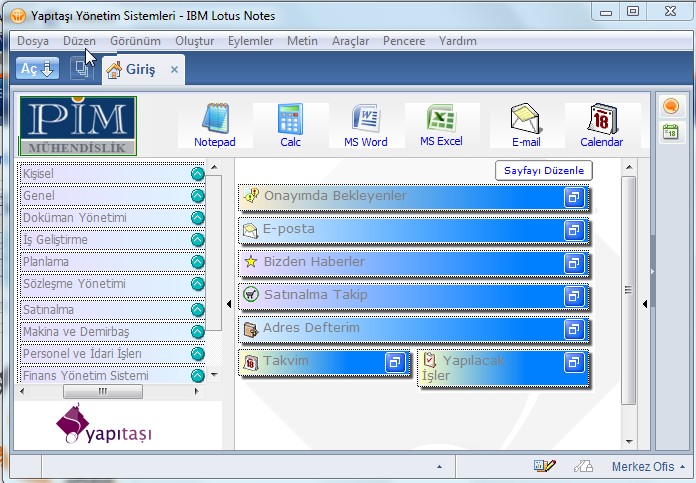Image resolution: width=696 pixels, height=483 pixels.
Task: Click the day-at-a-glance calendar sidebar icon
Action: tap(670, 131)
